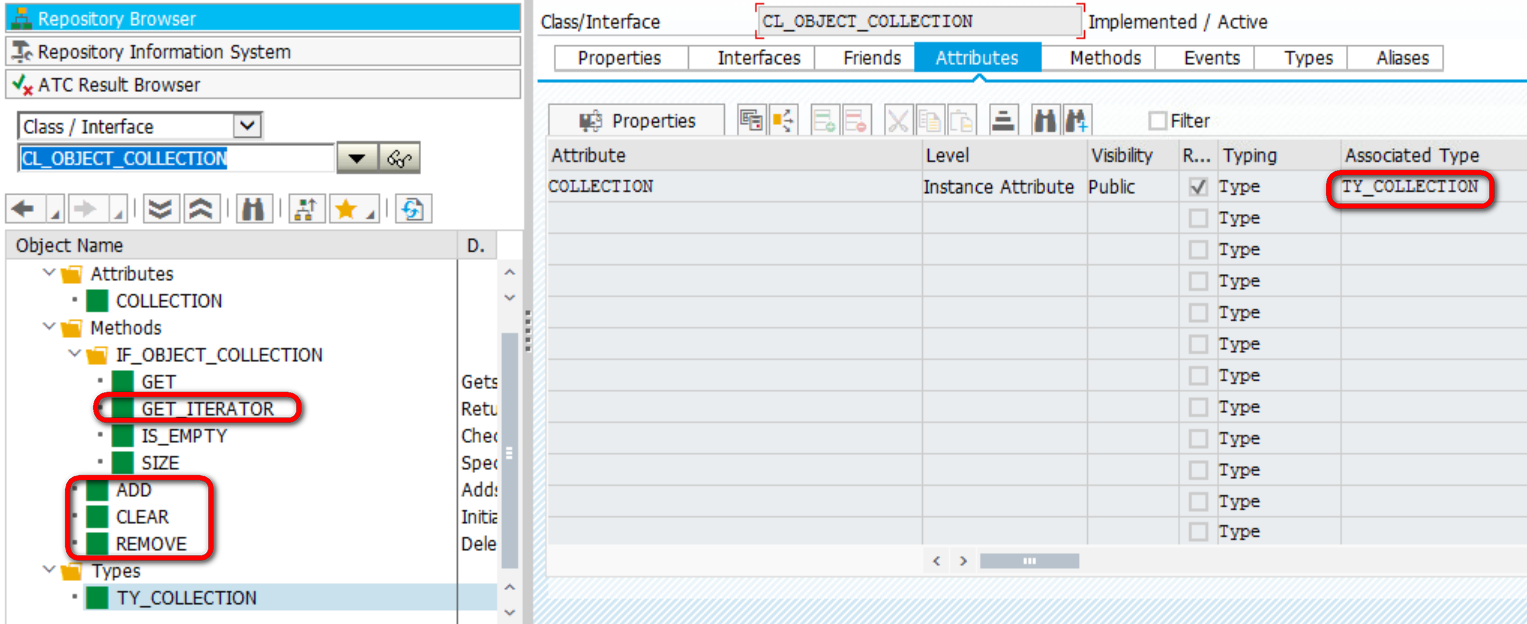This screenshot has width=1527, height=624.
Task: Open forward navigation history small arrow
Action: point(117,213)
